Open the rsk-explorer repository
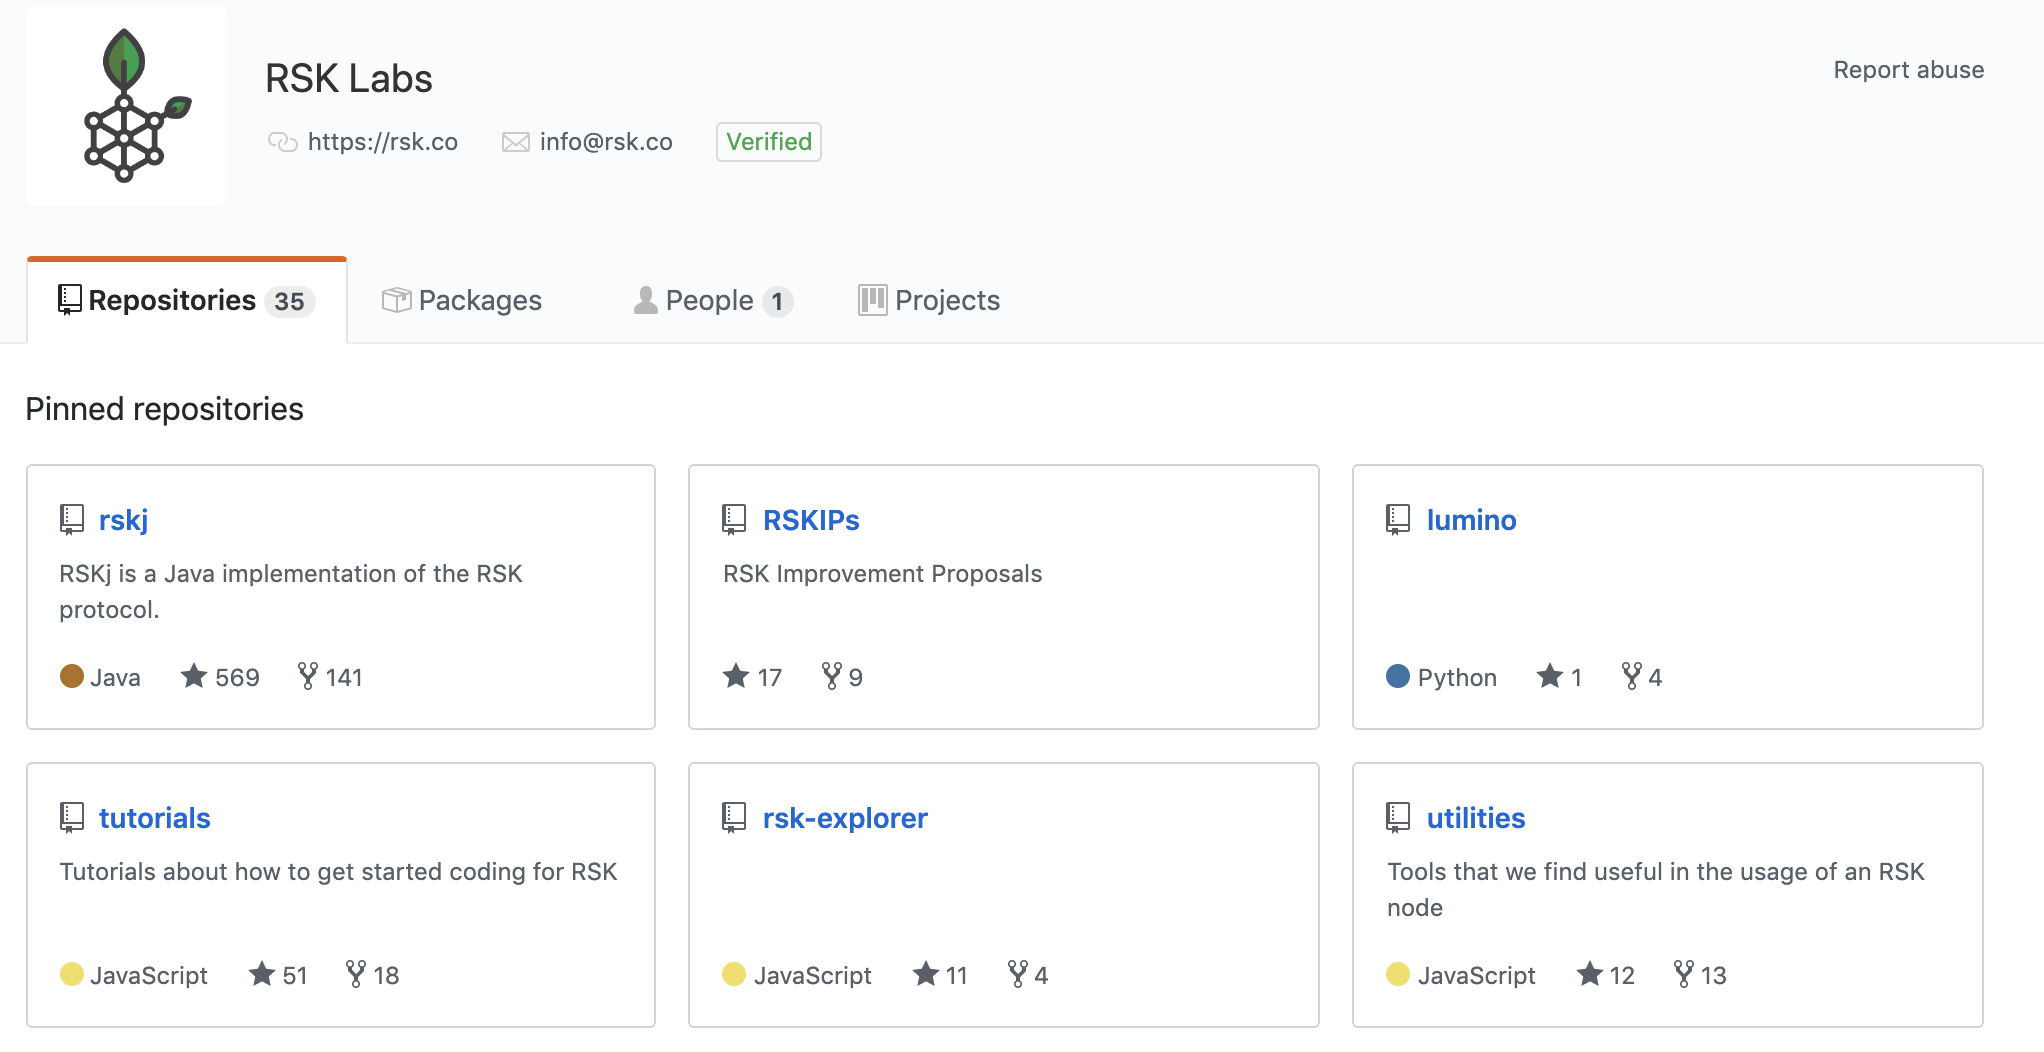2044x1052 pixels. click(x=845, y=818)
